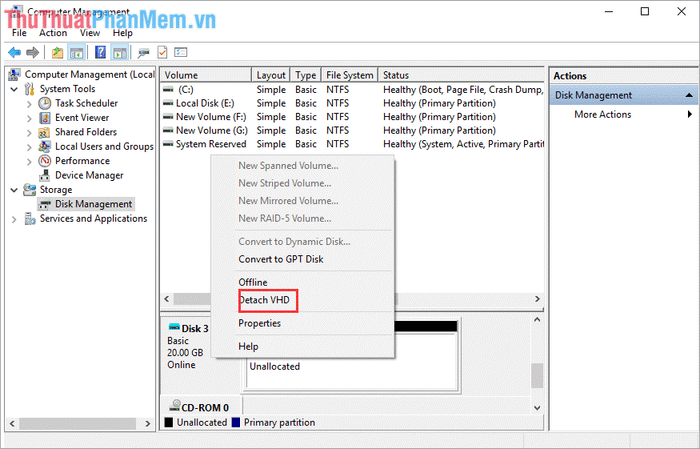Toggle Show/Hide Console Tree toolbar icon
This screenshot has height=449, width=700.
[x=76, y=53]
